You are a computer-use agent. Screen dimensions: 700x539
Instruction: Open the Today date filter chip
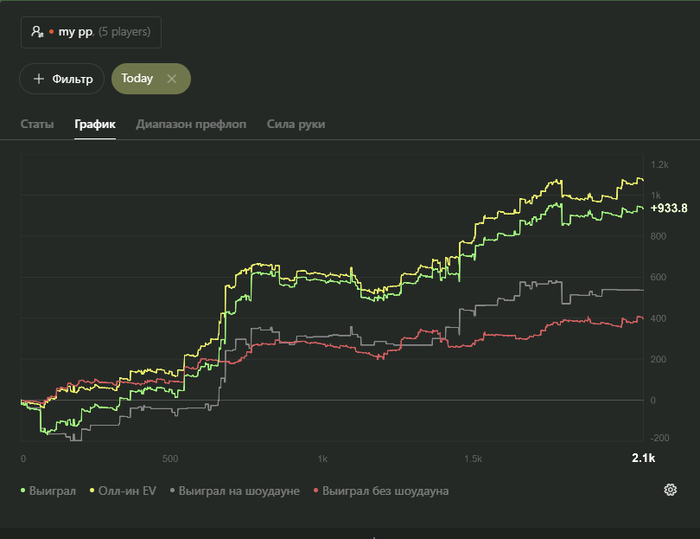pos(138,79)
